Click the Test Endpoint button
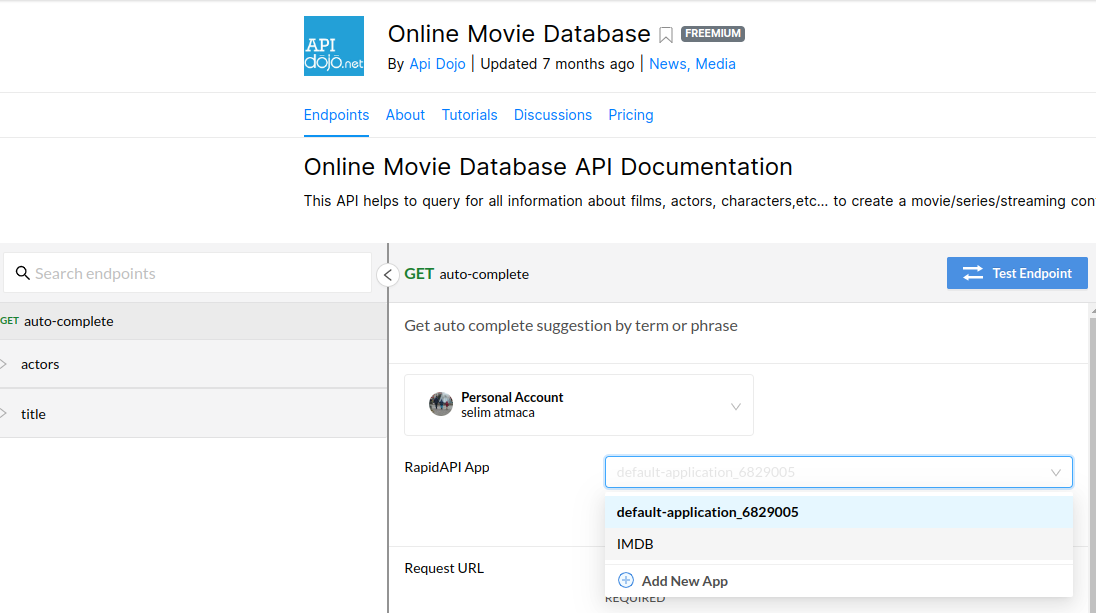 1017,273
